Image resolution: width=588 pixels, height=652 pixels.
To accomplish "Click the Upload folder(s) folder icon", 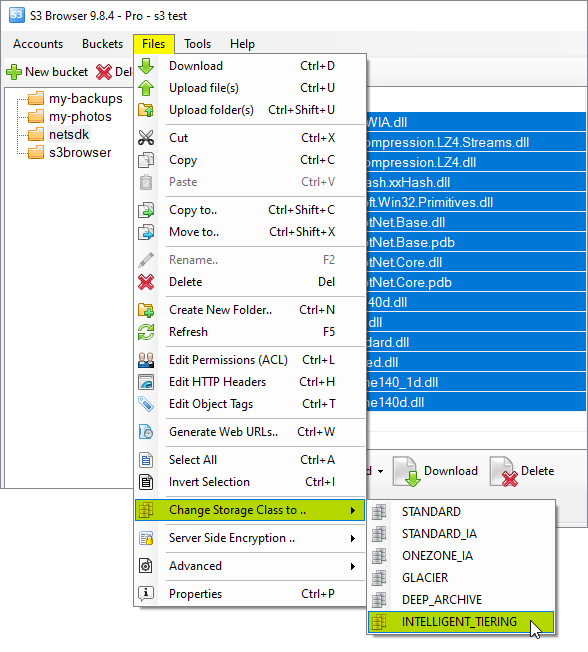I will pos(146,110).
